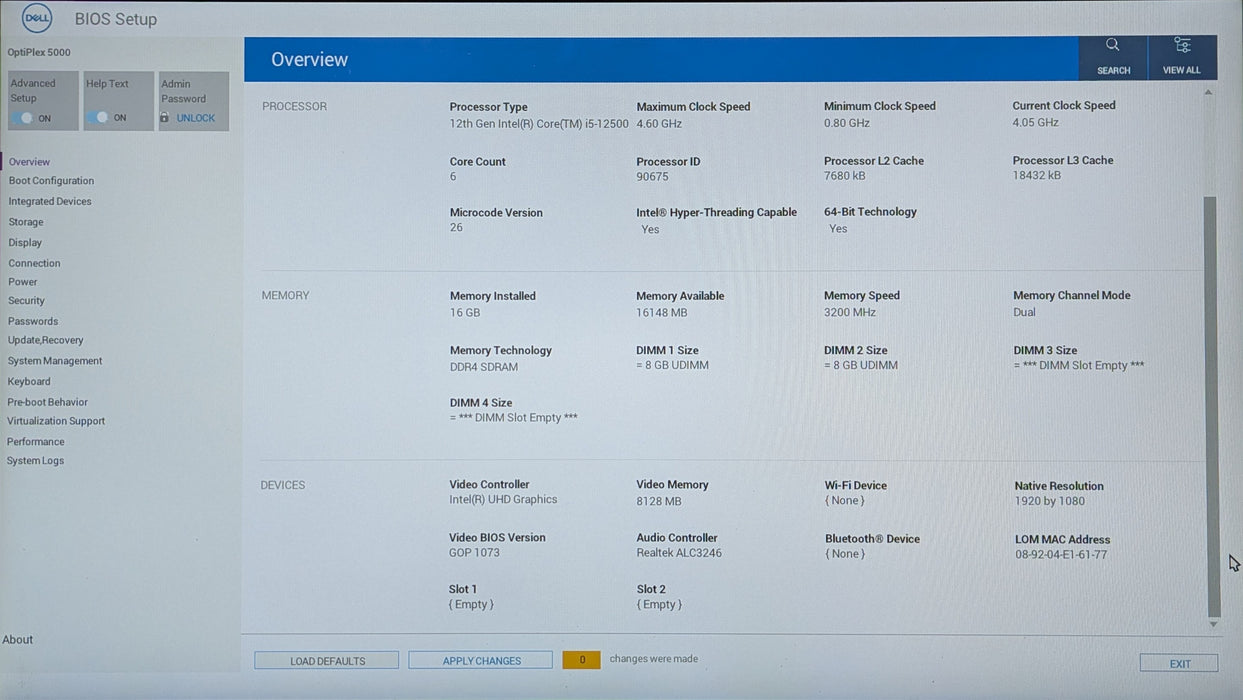1243x700 pixels.
Task: Click the Processor L2 Cache 7680 kB value
Action: tap(845, 176)
